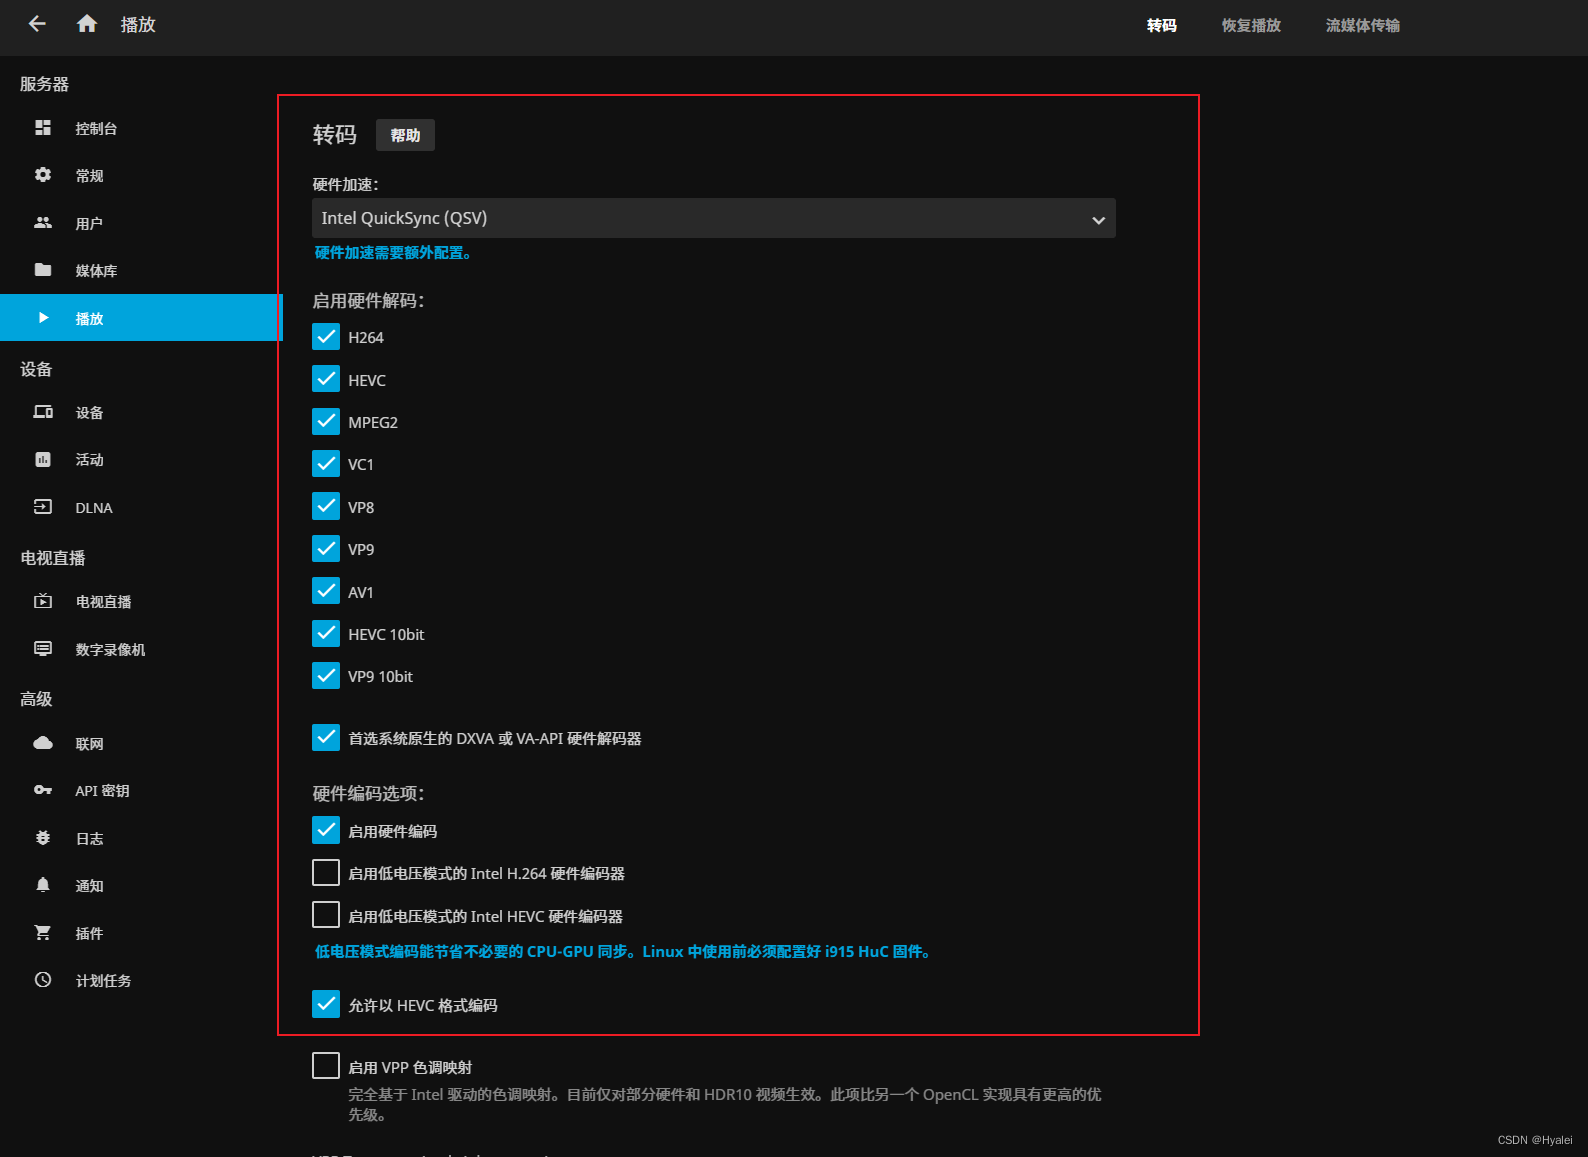Image resolution: width=1588 pixels, height=1157 pixels.
Task: Click the 用户 people icon
Action: tap(43, 223)
